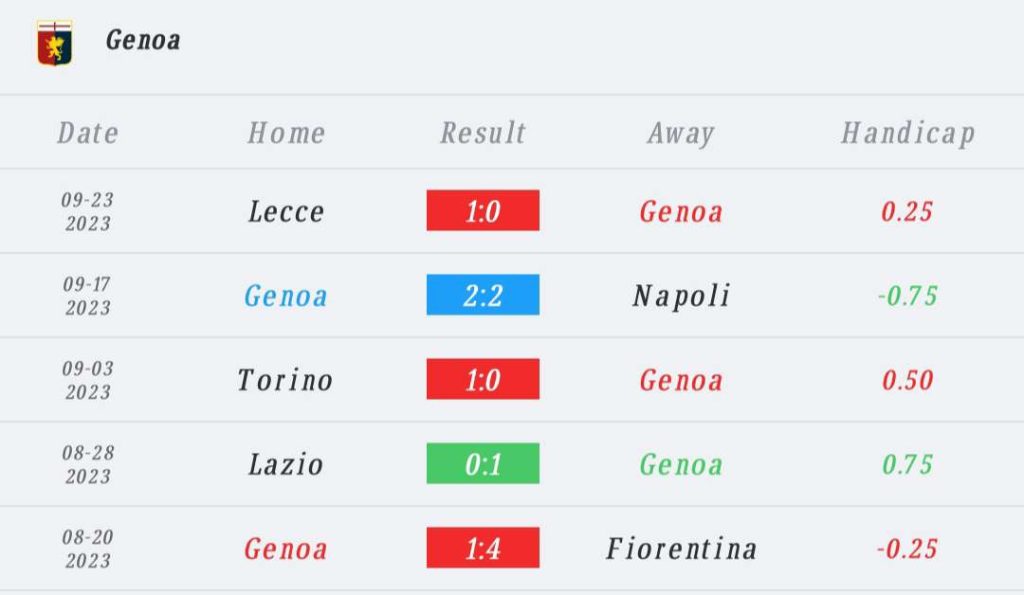Open the Torino team link
The height and width of the screenshot is (595, 1024).
(x=286, y=380)
